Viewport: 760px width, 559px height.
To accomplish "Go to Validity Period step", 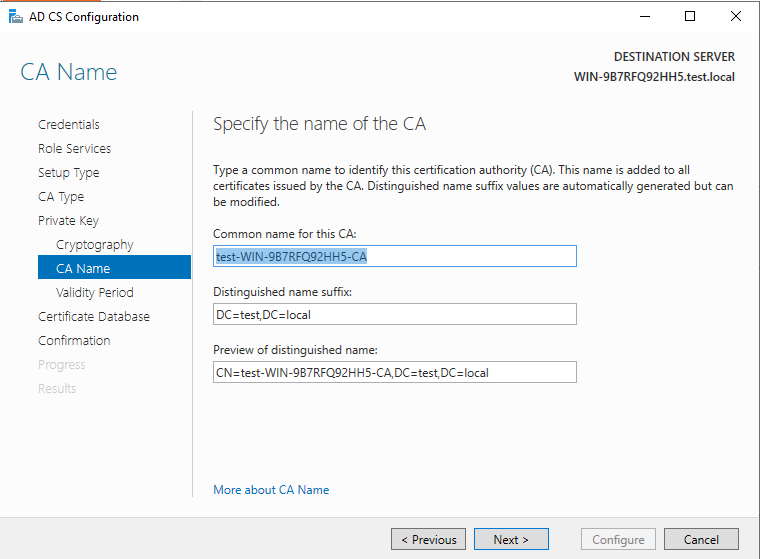I will point(95,293).
